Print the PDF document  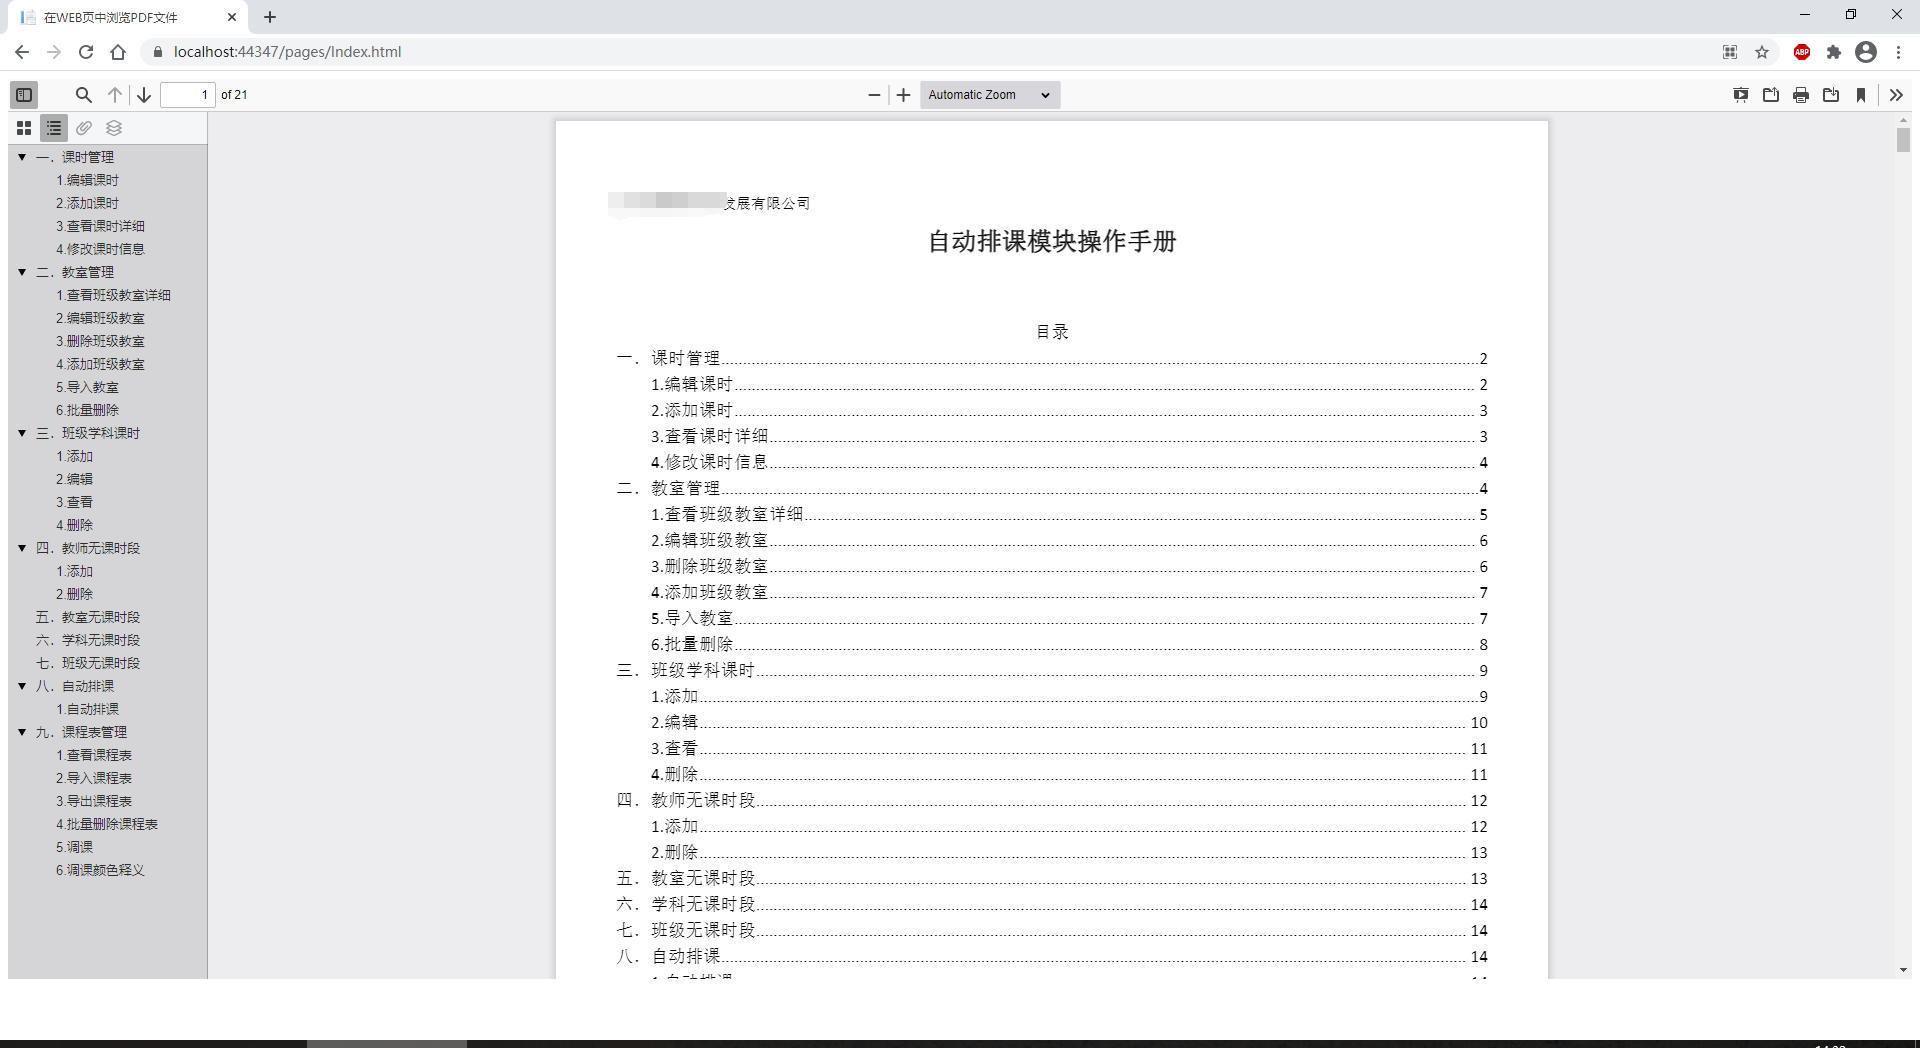pyautogui.click(x=1801, y=95)
